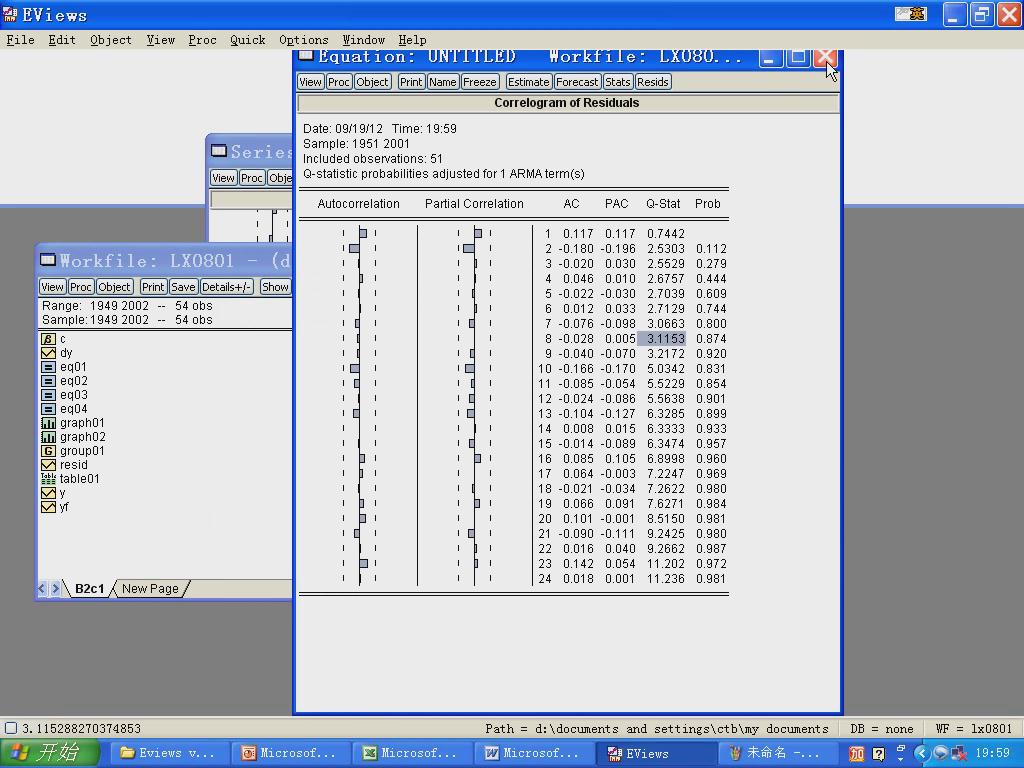This screenshot has width=1024, height=768.
Task: Click the Q-Stat column header
Action: pos(663,204)
